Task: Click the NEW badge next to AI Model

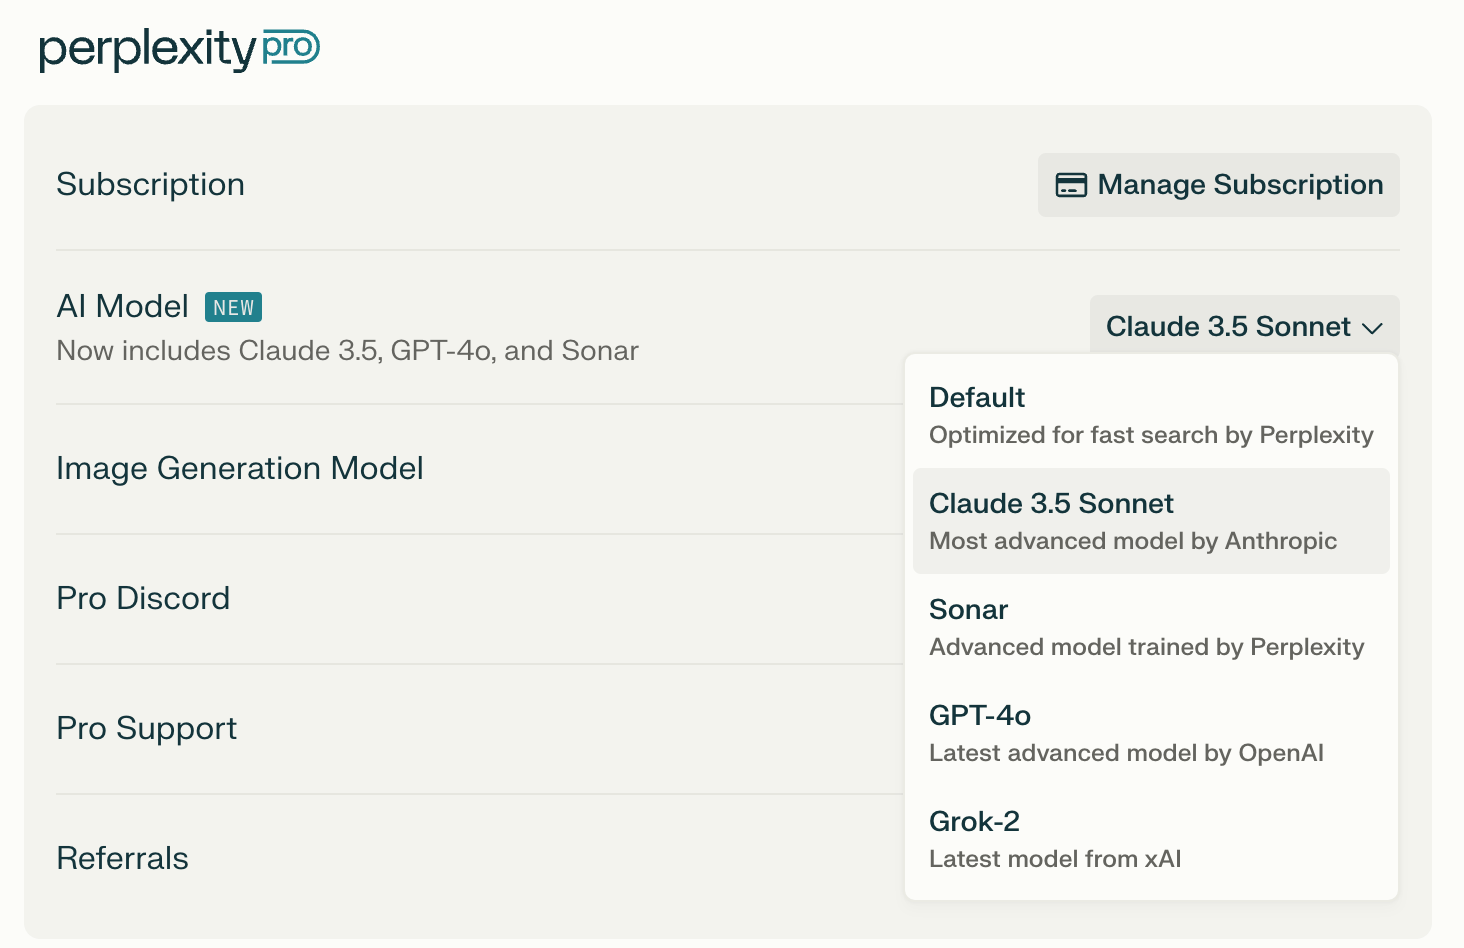Action: point(233,307)
